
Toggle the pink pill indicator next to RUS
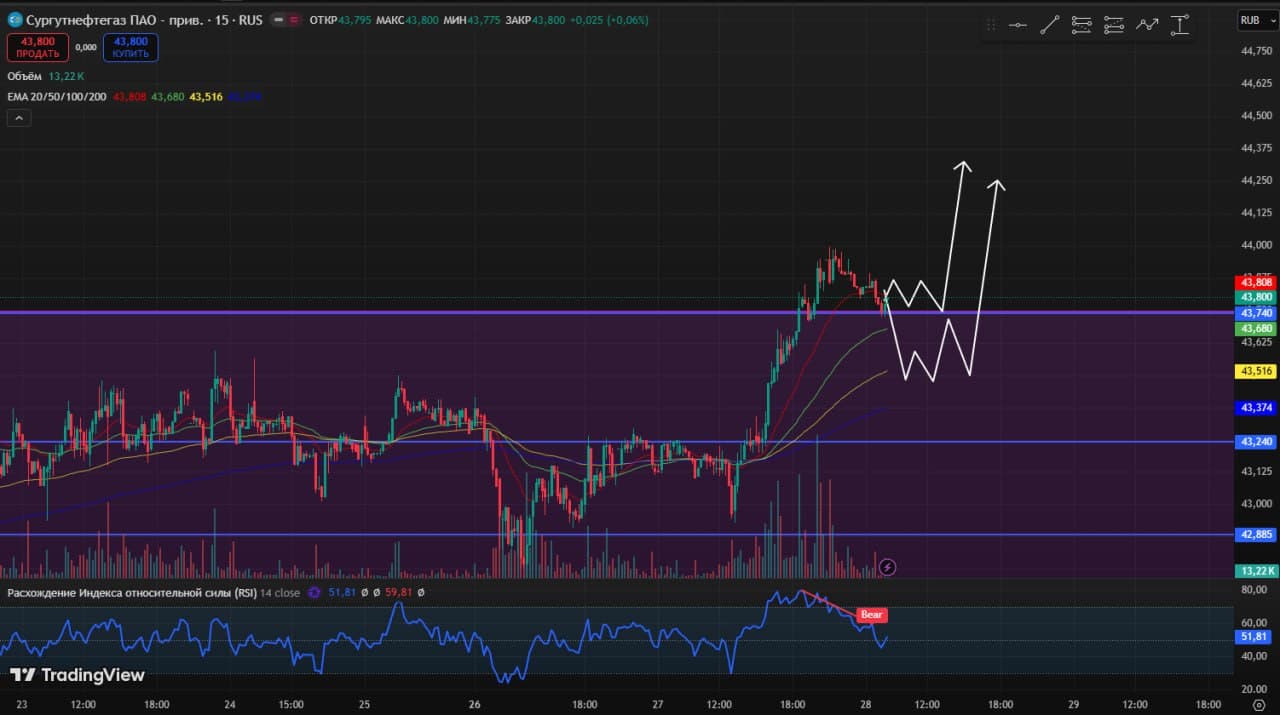pos(295,20)
